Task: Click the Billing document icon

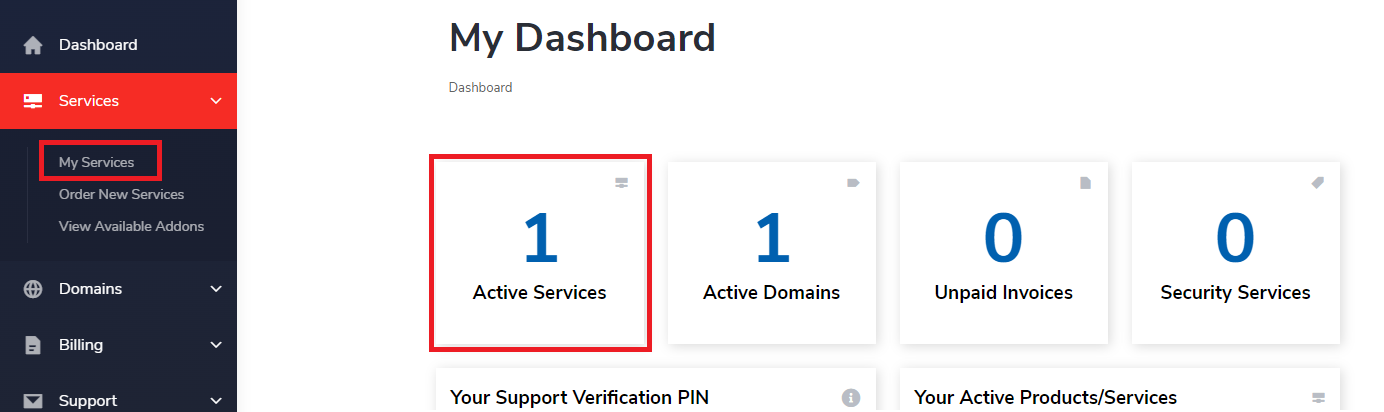Action: (x=33, y=345)
